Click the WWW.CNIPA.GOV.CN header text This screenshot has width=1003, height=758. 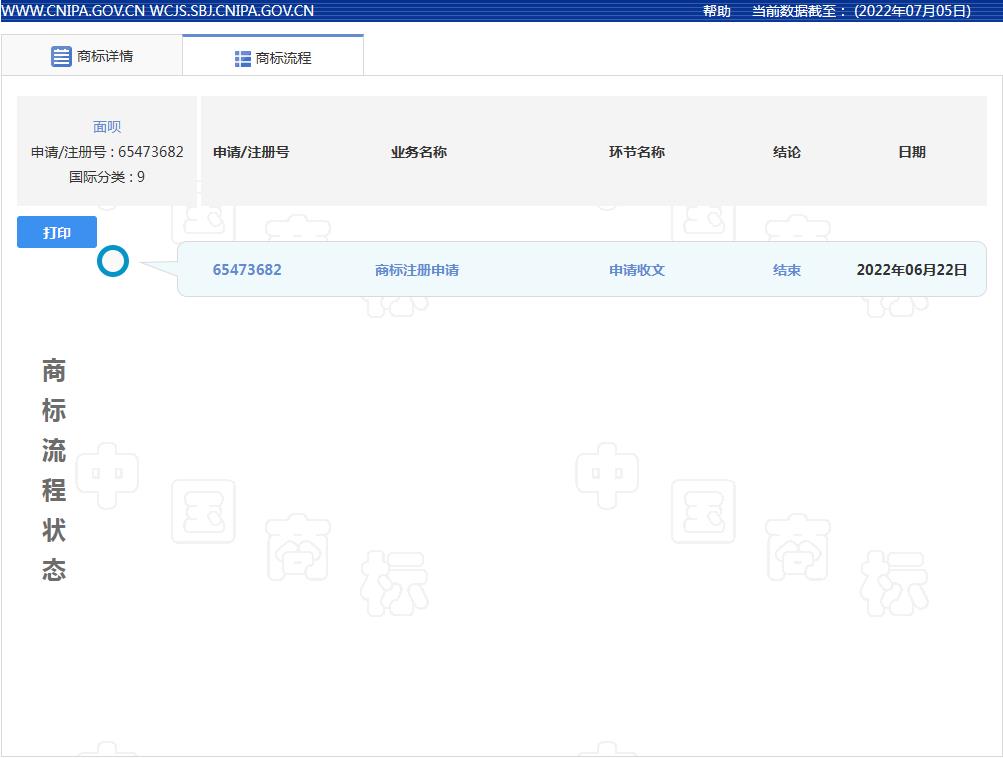click(73, 11)
